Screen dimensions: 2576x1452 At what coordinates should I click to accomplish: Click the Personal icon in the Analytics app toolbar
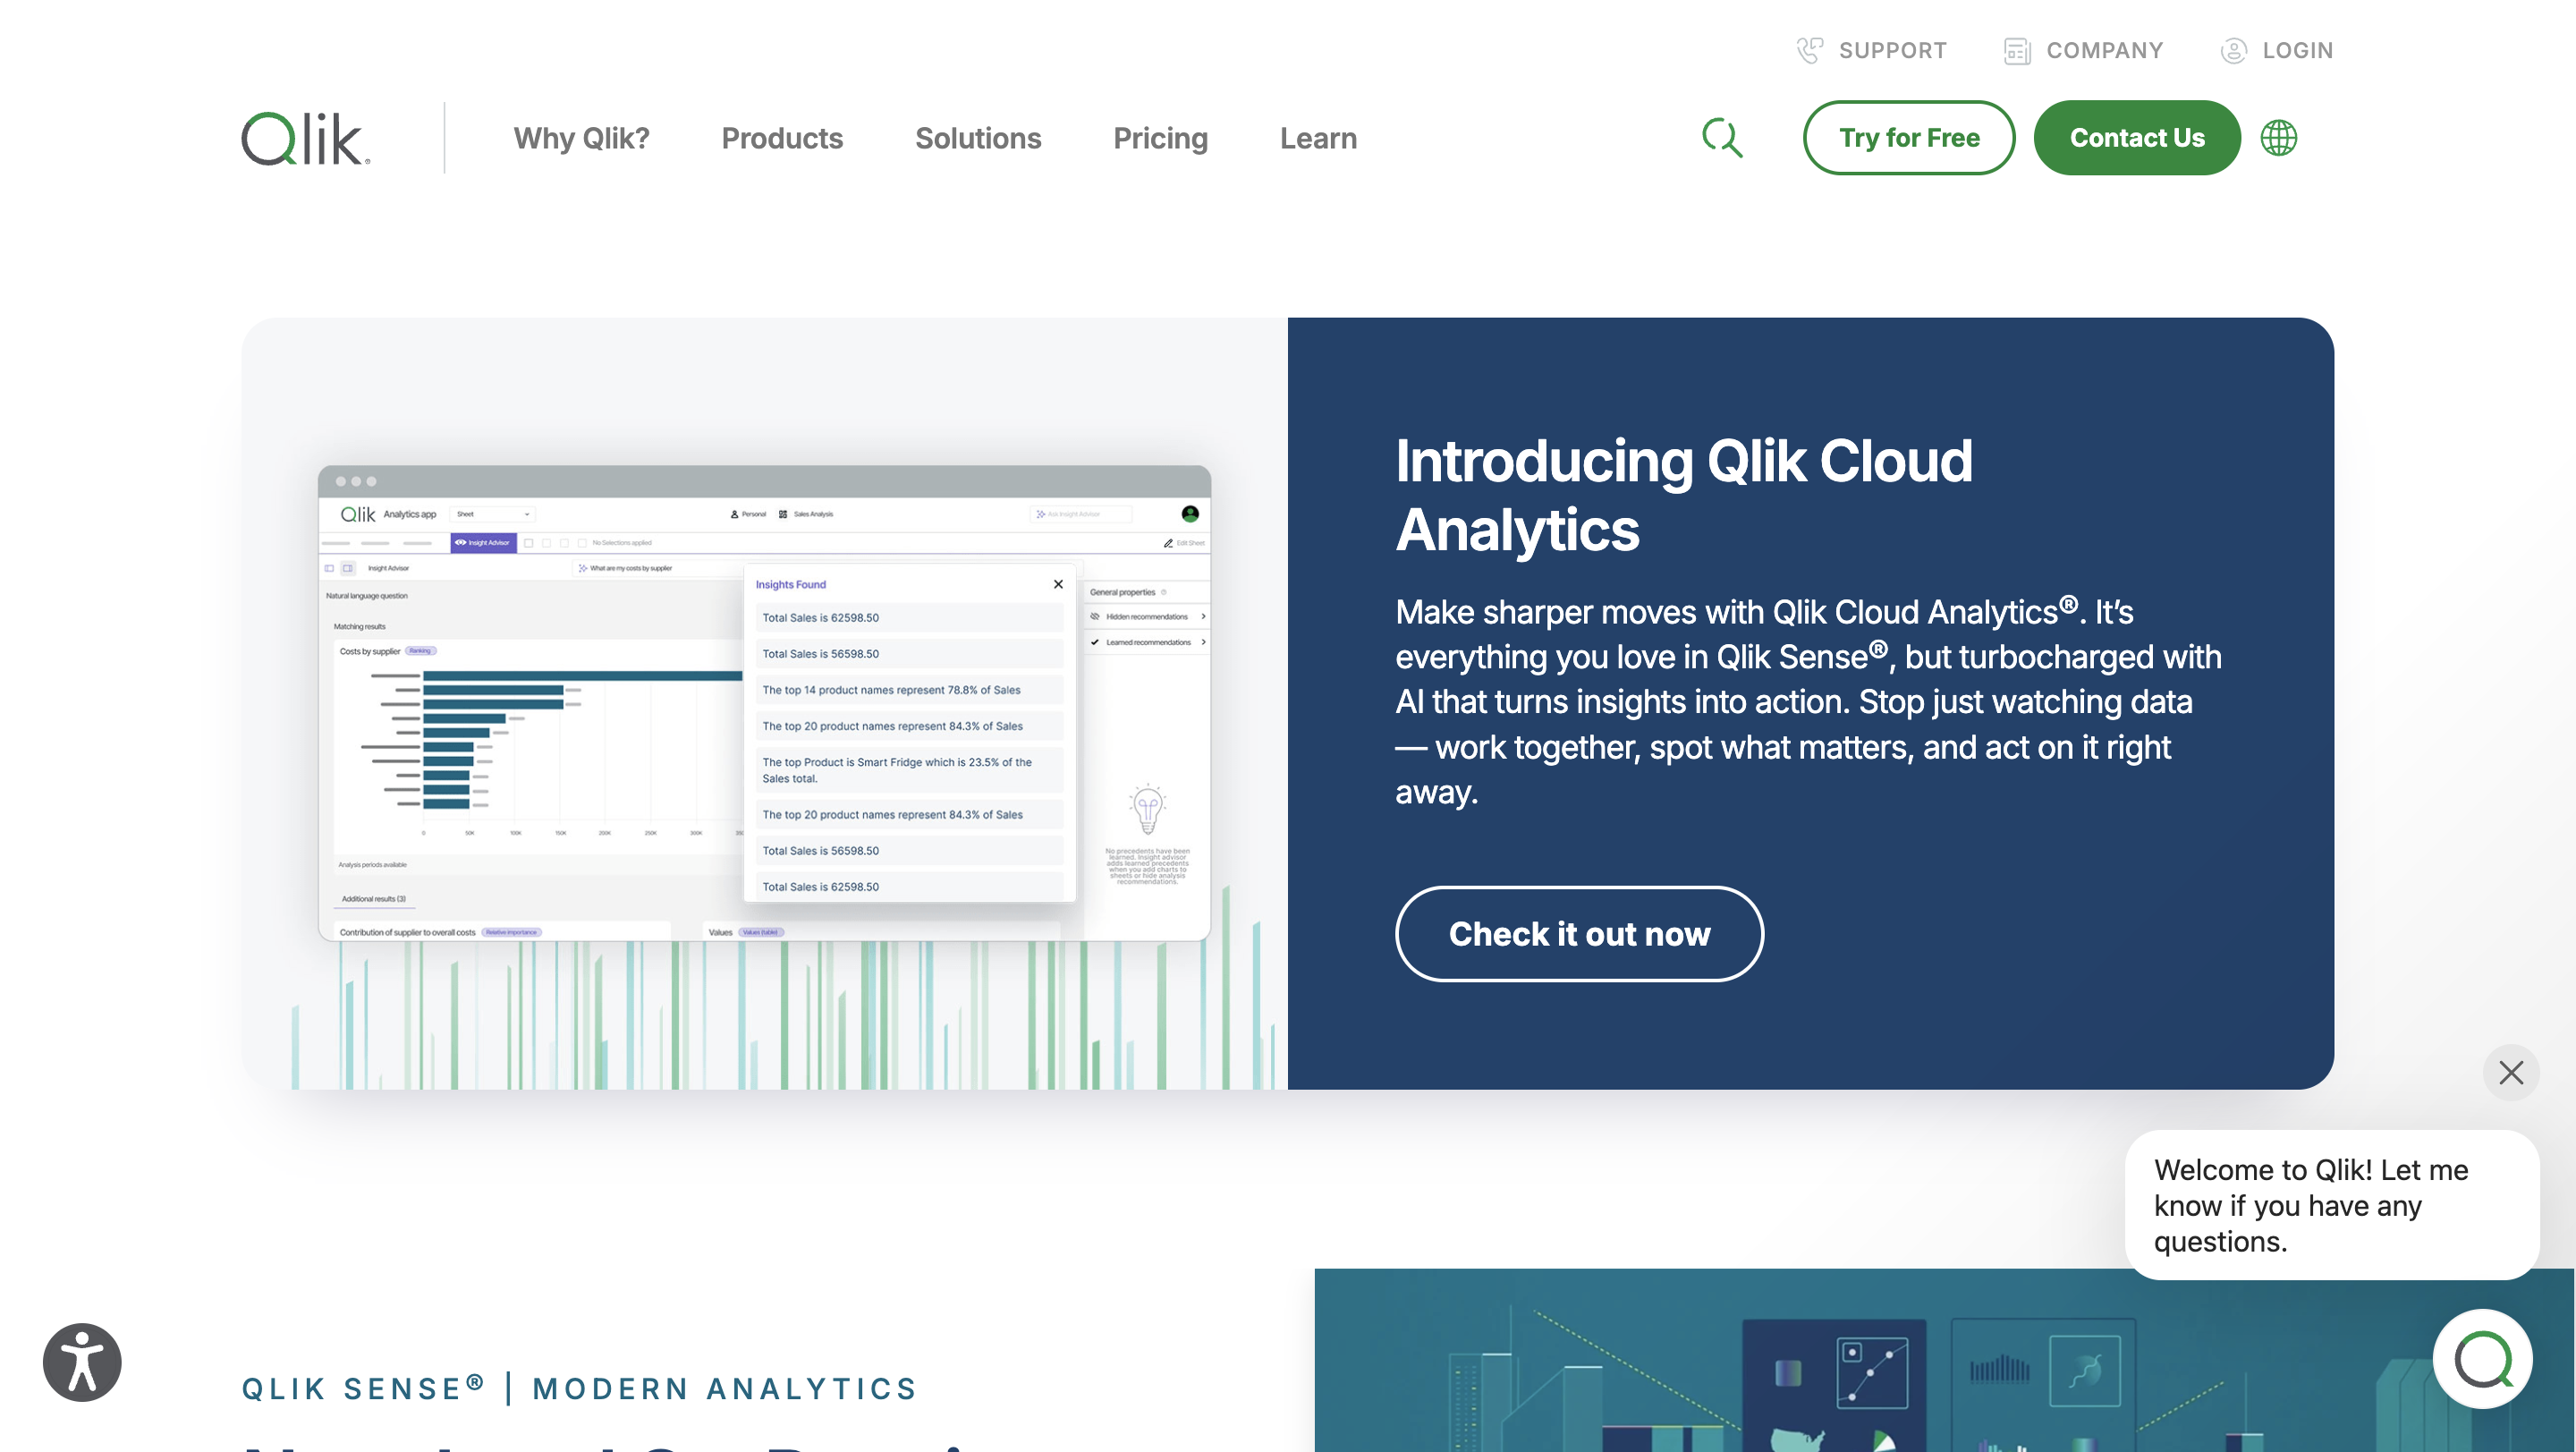[735, 515]
